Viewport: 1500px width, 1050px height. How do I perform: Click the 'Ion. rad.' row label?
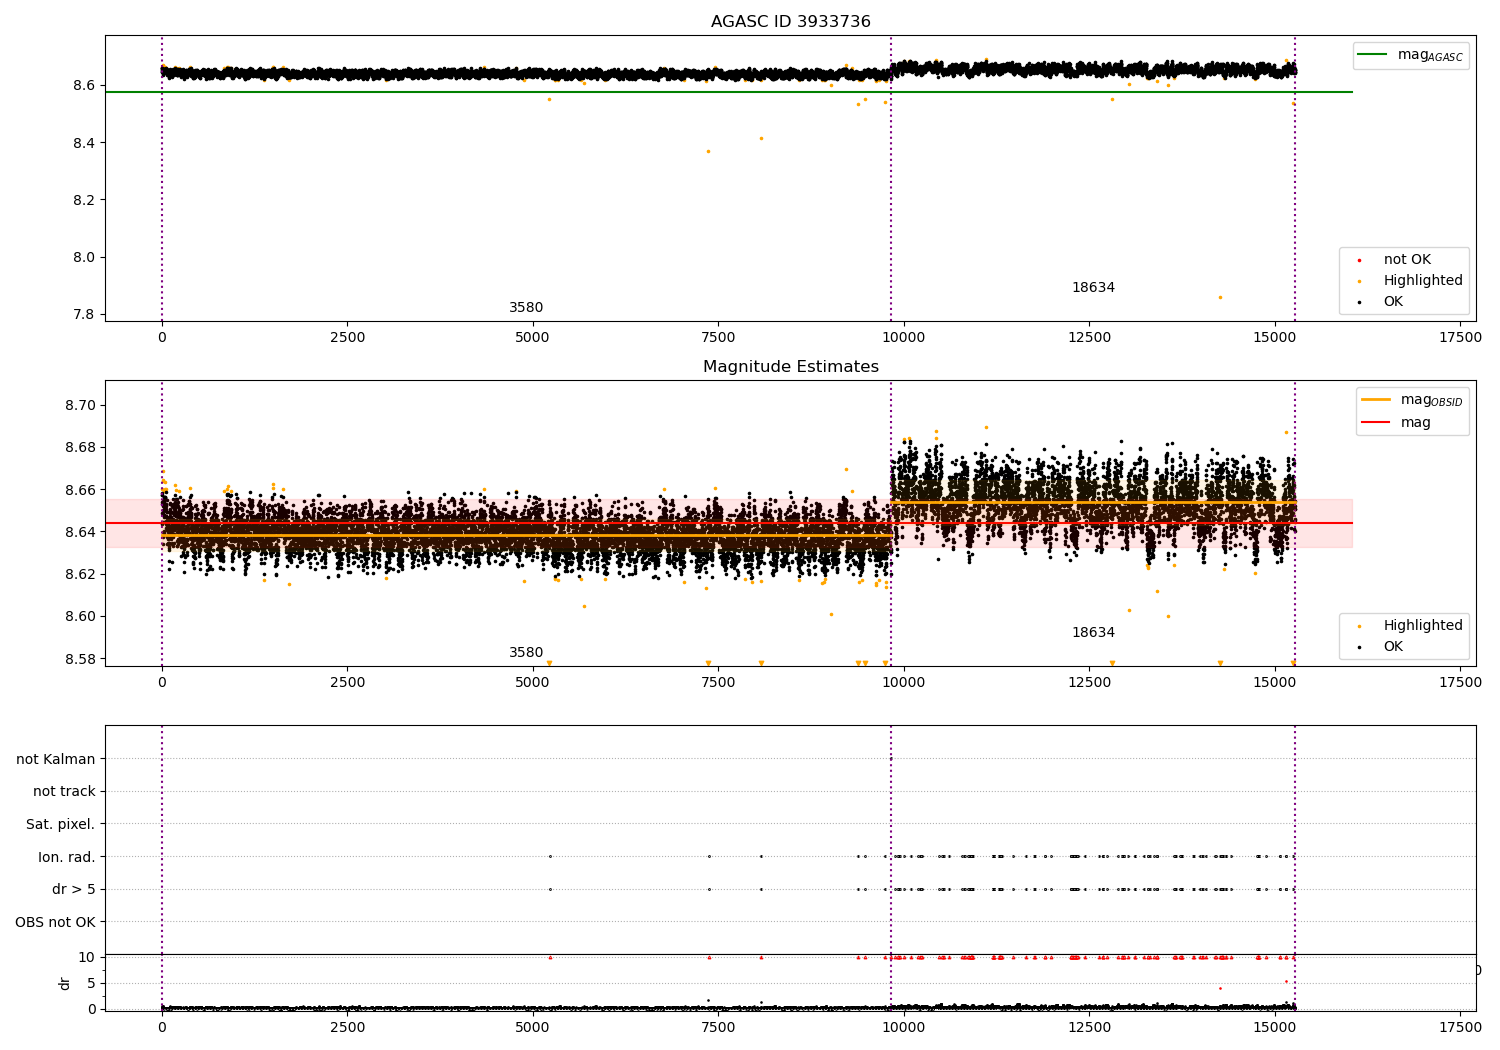click(x=67, y=857)
